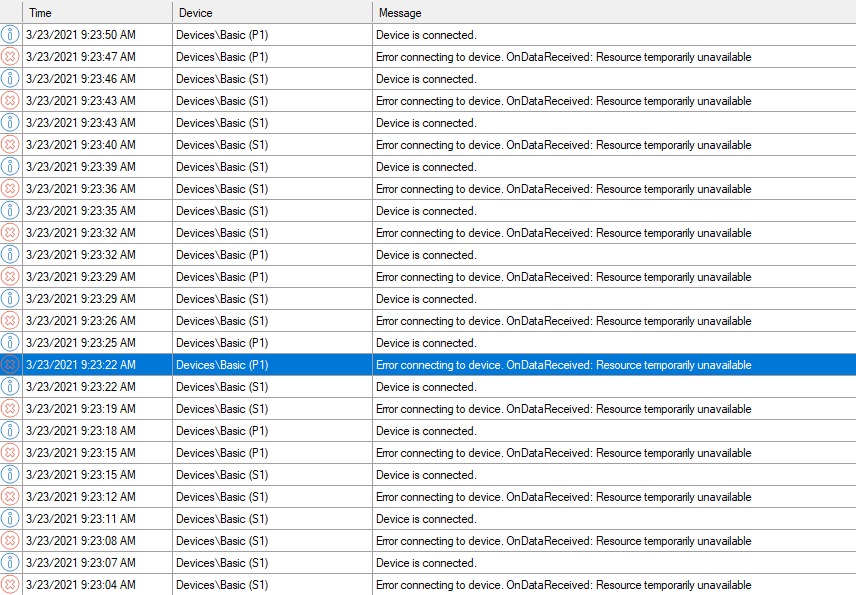
Task: Click the 'Device is connected.' message at 9:23:35 AM
Action: point(426,211)
